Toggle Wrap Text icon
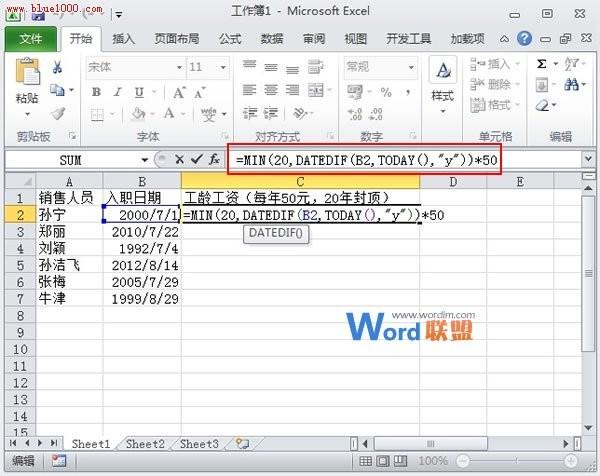 pos(316,67)
